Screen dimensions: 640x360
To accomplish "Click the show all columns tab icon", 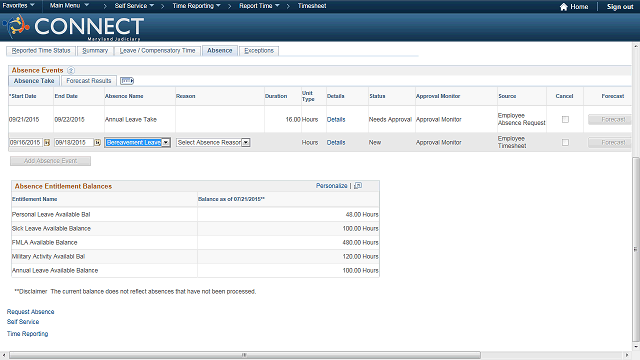I will click(127, 81).
